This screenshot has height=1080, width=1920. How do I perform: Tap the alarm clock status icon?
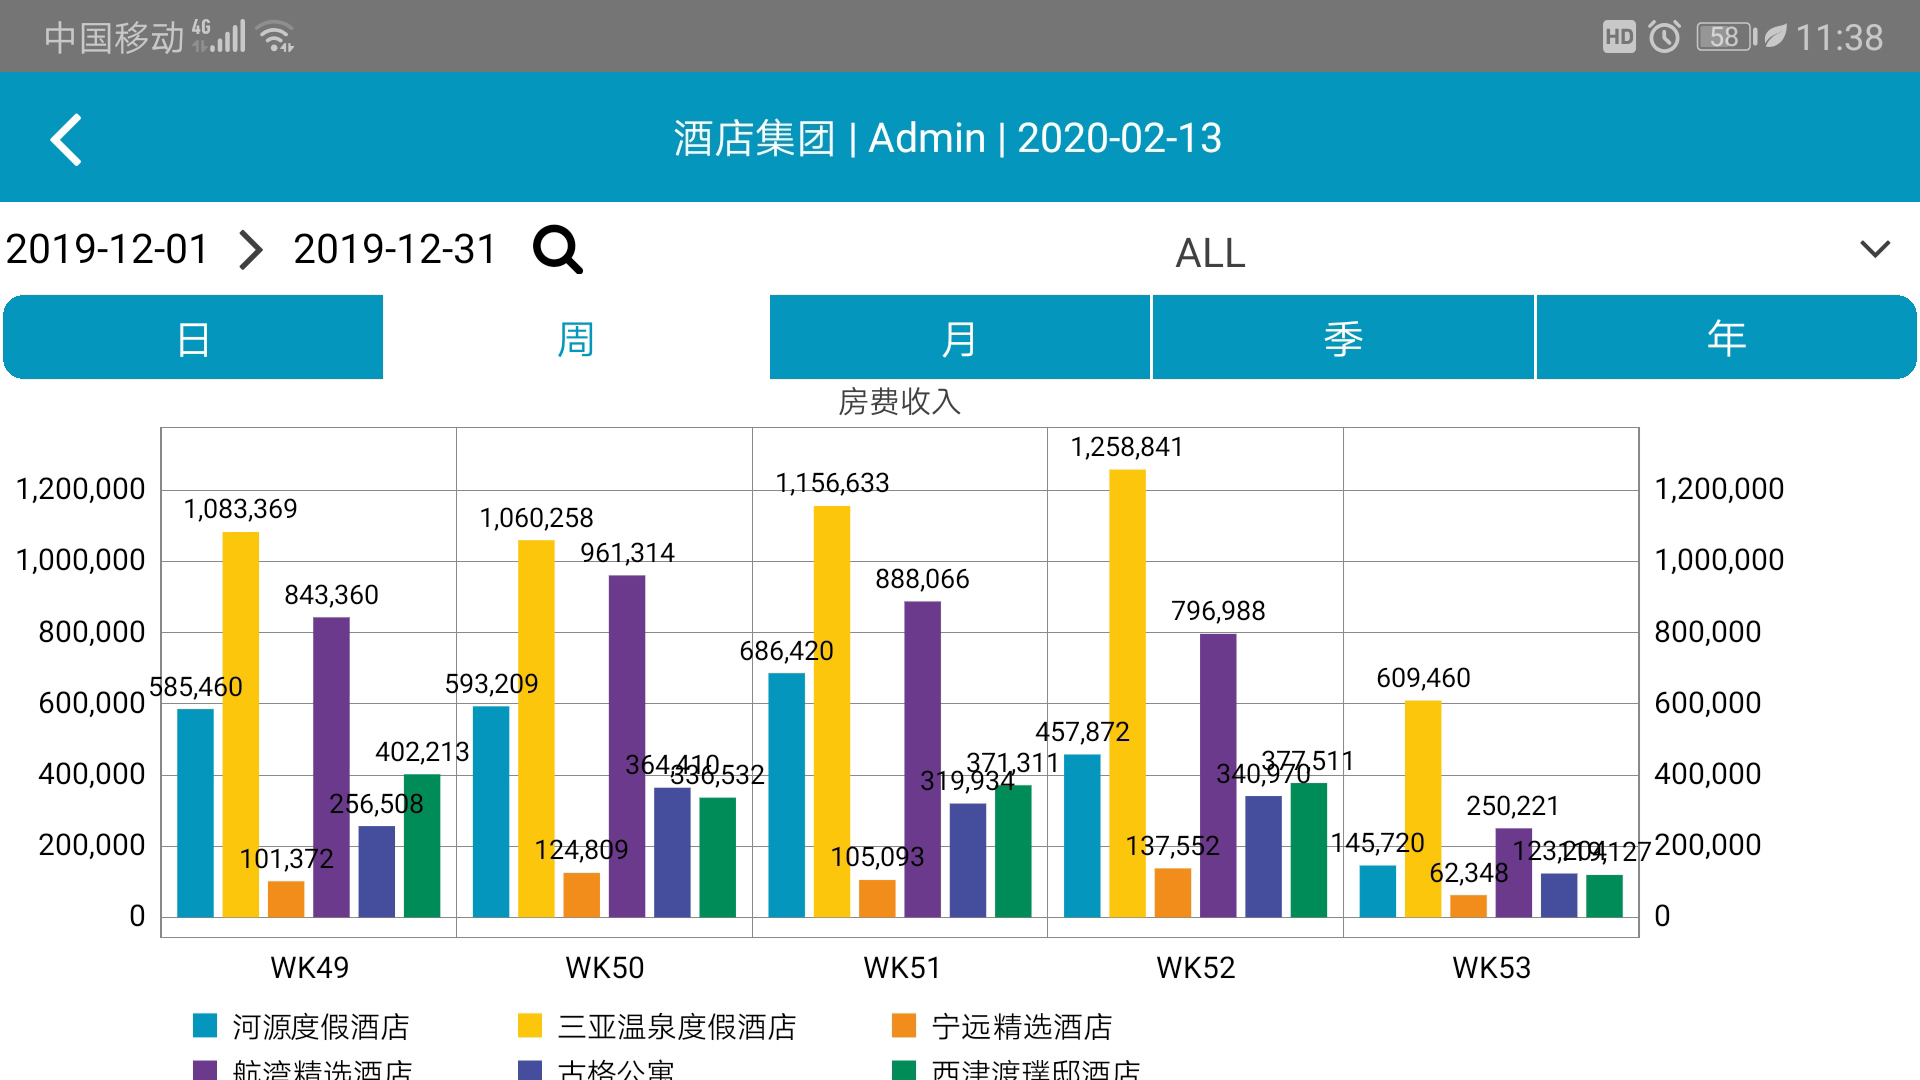click(x=1664, y=38)
